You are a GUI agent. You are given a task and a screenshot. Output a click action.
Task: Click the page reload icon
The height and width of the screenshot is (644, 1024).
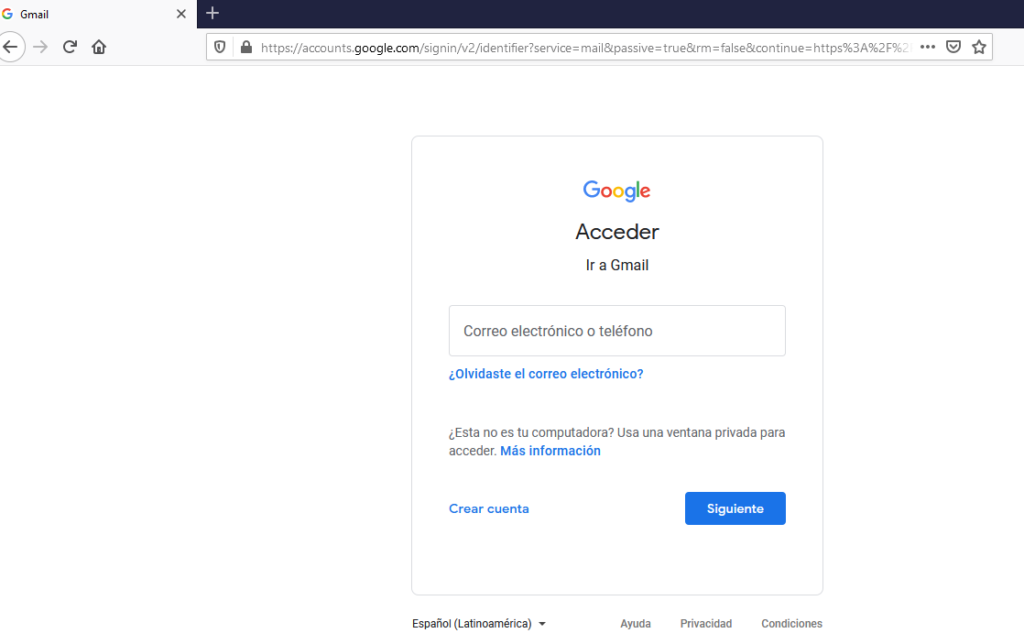point(69,46)
